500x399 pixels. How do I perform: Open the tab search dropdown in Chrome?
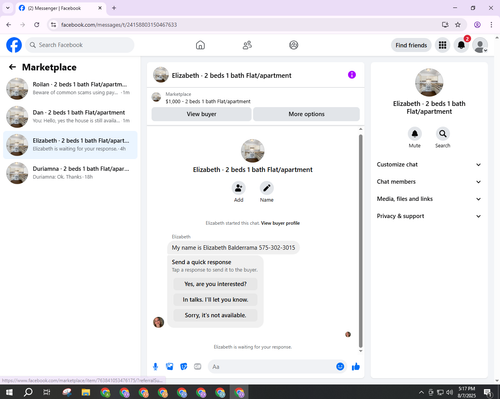(x=8, y=8)
